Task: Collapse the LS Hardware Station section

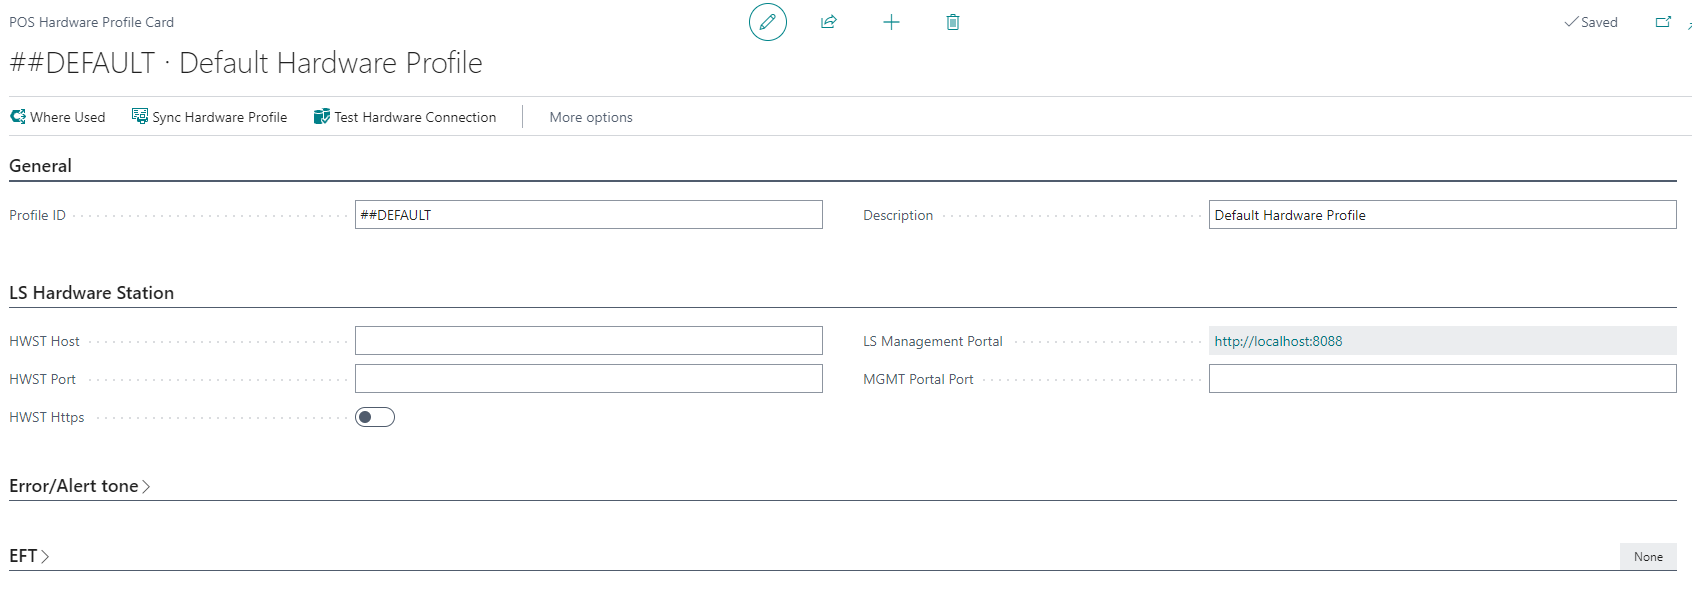Action: (x=91, y=293)
